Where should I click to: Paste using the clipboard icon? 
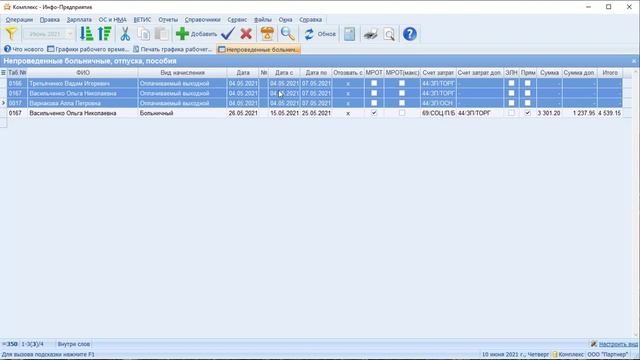pyautogui.click(x=162, y=34)
